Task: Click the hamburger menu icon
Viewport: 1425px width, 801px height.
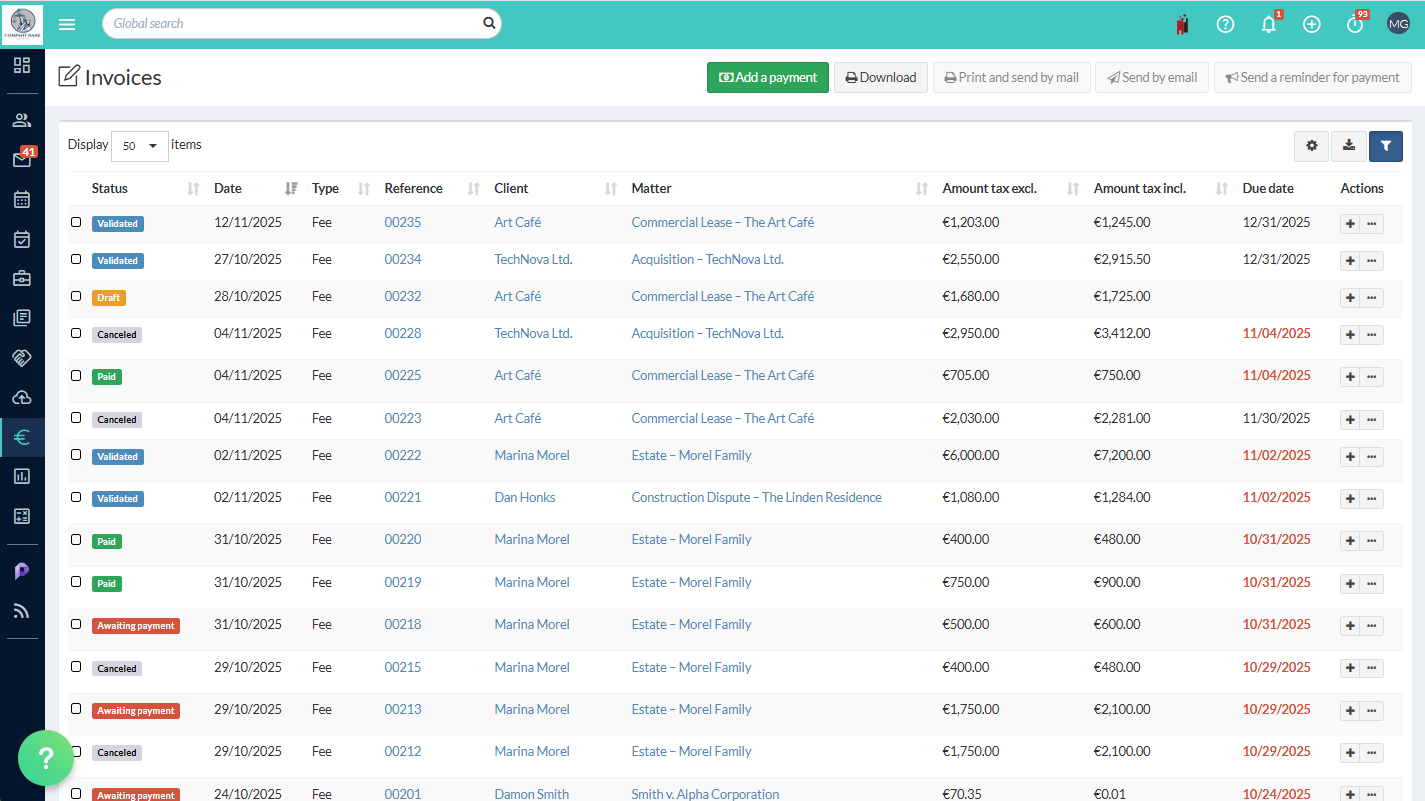Action: (x=67, y=24)
